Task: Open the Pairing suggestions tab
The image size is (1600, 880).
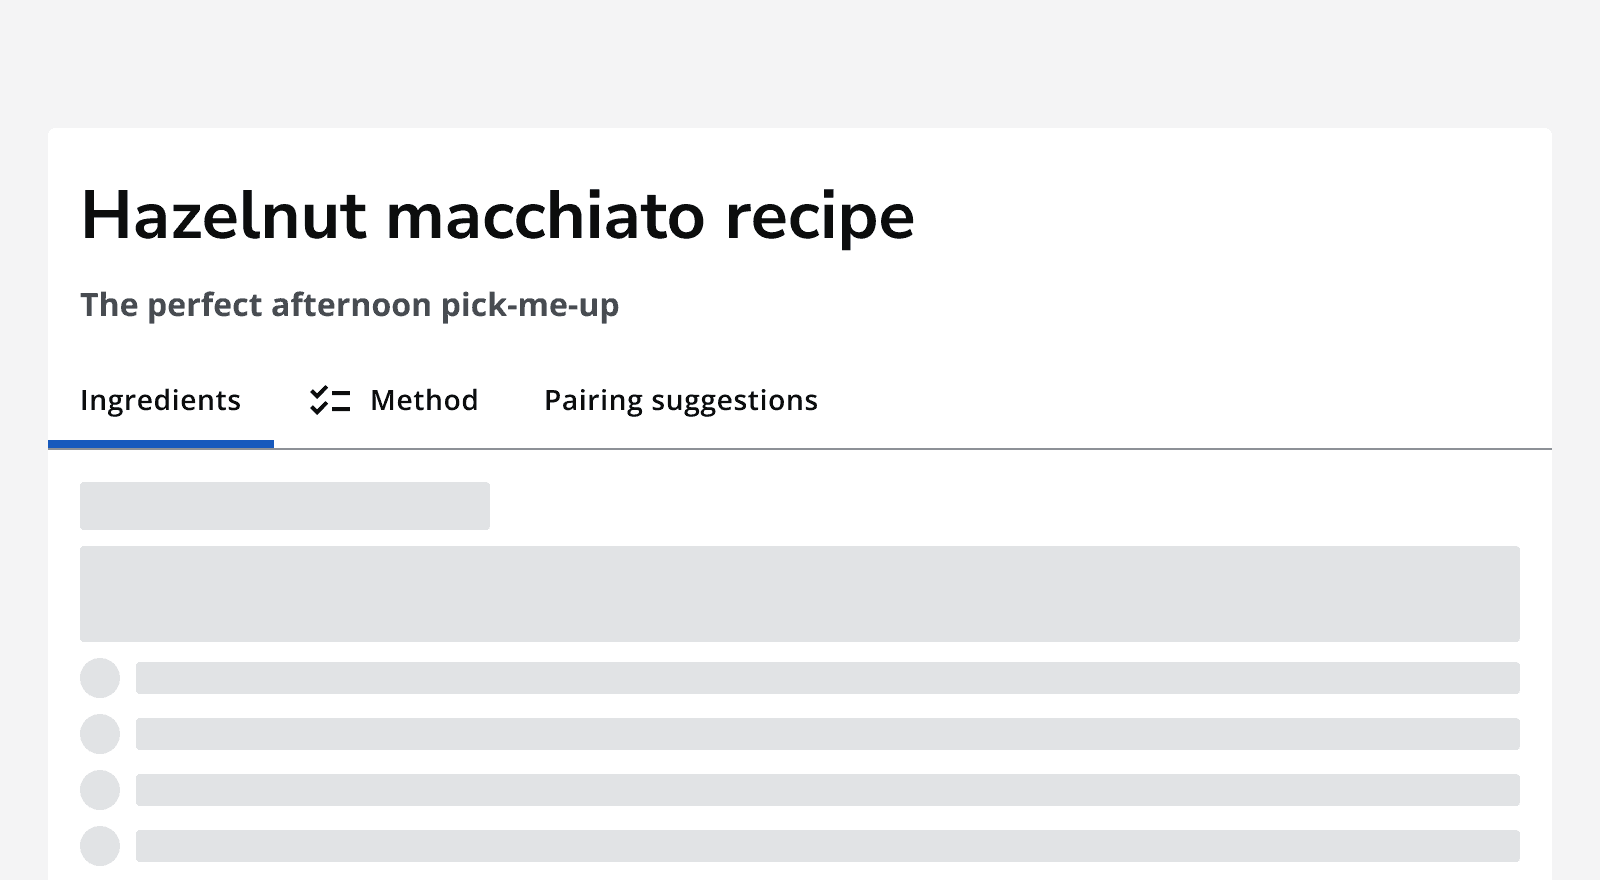Action: [680, 400]
